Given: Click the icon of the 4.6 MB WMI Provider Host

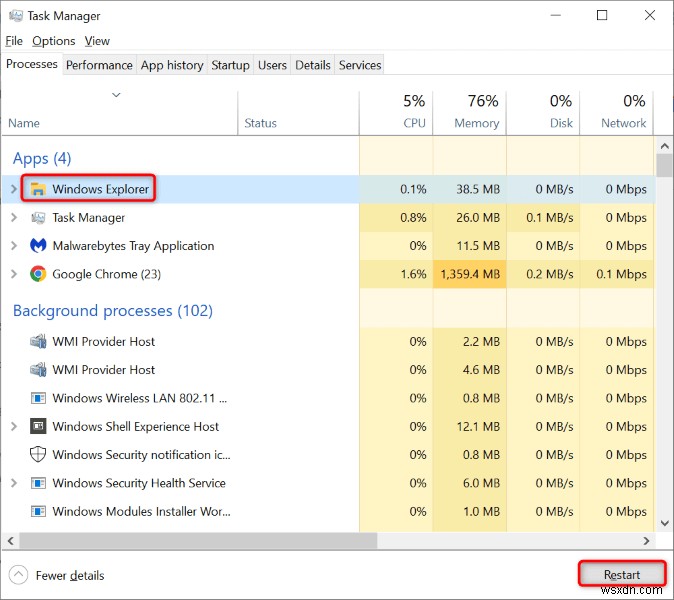Looking at the screenshot, I should point(38,370).
